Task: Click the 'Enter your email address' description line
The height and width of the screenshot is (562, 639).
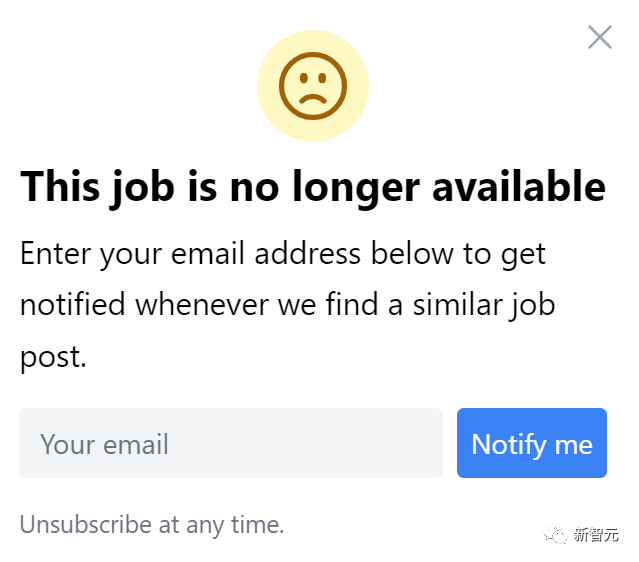Action: (x=283, y=253)
